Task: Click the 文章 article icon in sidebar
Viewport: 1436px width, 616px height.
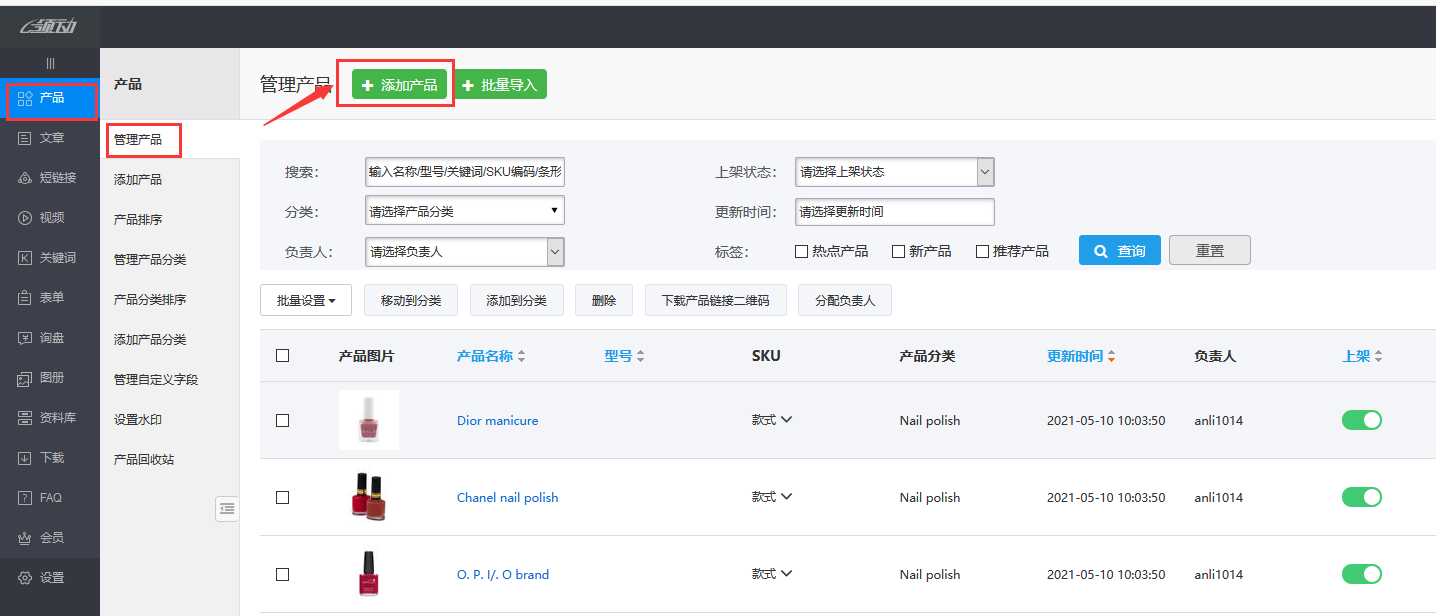Action: coord(25,138)
